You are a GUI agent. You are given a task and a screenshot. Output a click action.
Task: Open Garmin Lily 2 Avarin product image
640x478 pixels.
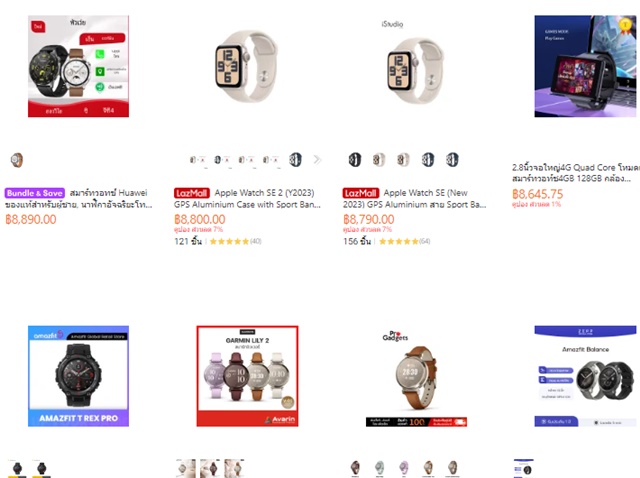pos(247,376)
